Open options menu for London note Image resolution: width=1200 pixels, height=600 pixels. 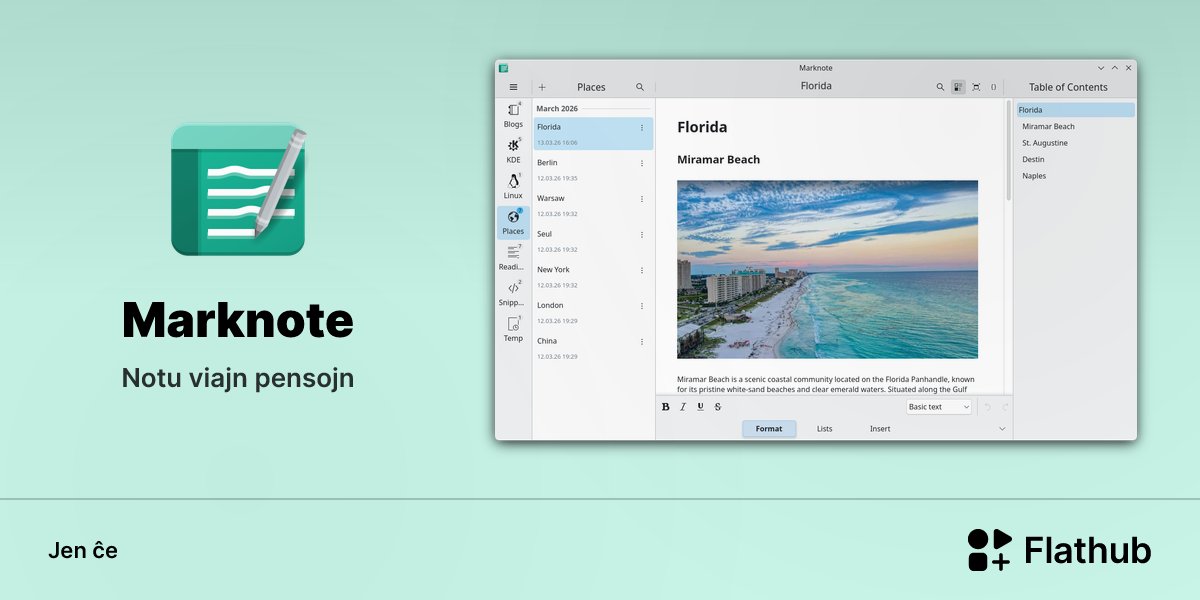pos(642,306)
